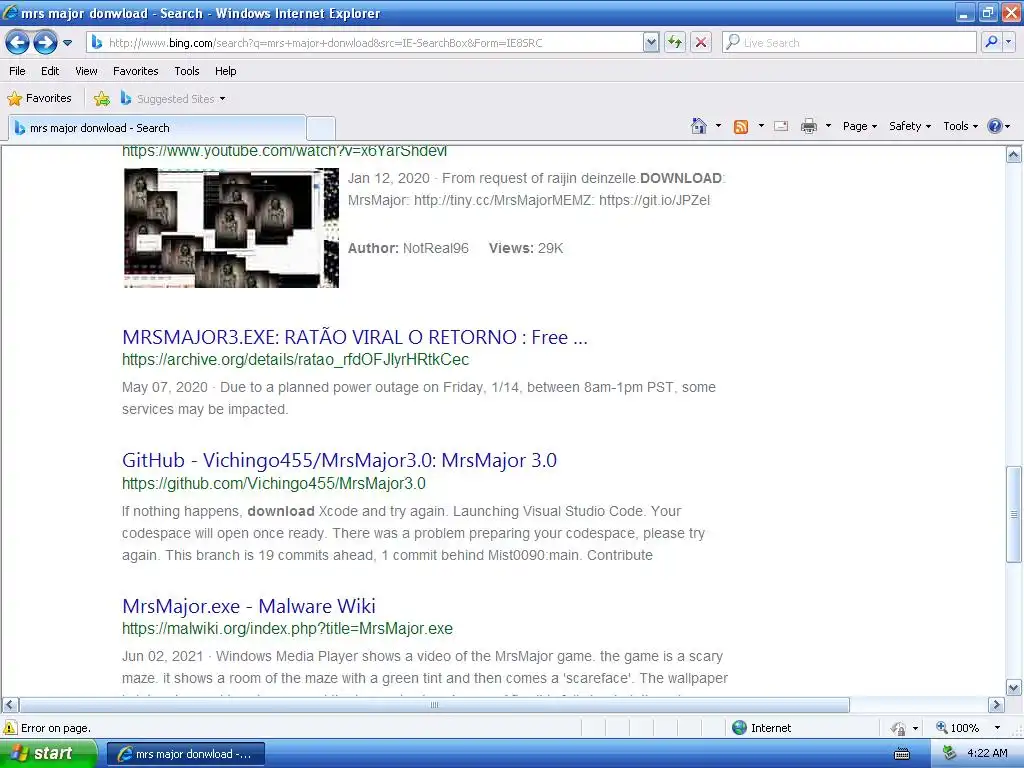Screen dimensions: 1024x768
Task: Select the mrs major donwload - Search tab
Action: (x=157, y=128)
